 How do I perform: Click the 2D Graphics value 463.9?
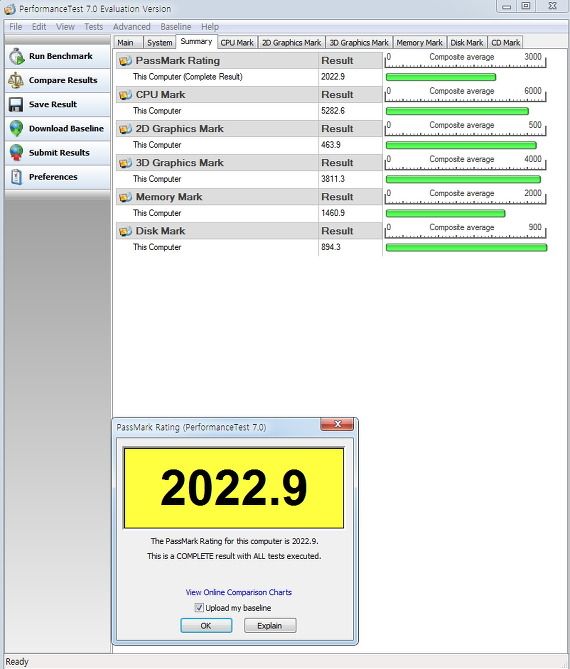[331, 145]
